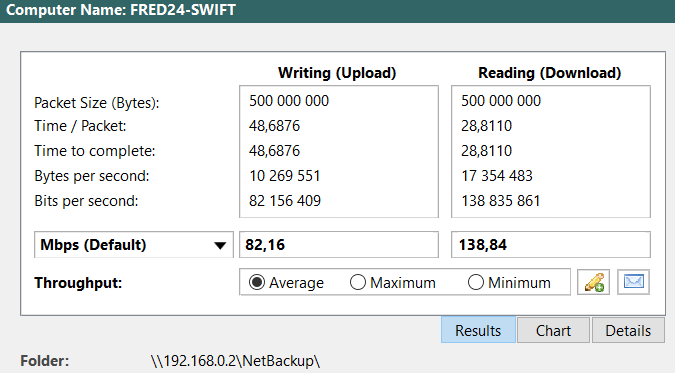Switch to the Details tab
Screen dimensions: 675x373
(x=628, y=330)
